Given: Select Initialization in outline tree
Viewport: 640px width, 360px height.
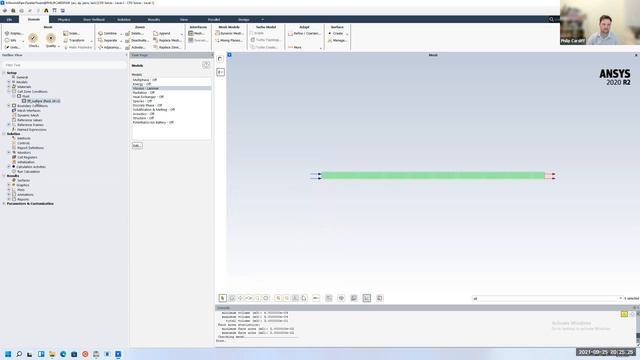Looking at the screenshot, I should (26, 162).
